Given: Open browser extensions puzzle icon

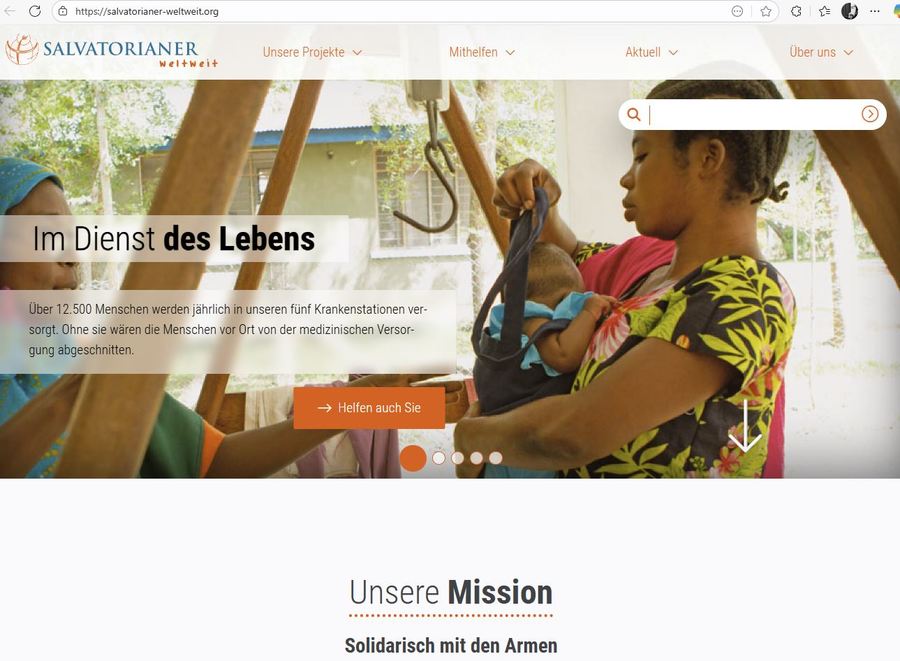Looking at the screenshot, I should coord(796,11).
